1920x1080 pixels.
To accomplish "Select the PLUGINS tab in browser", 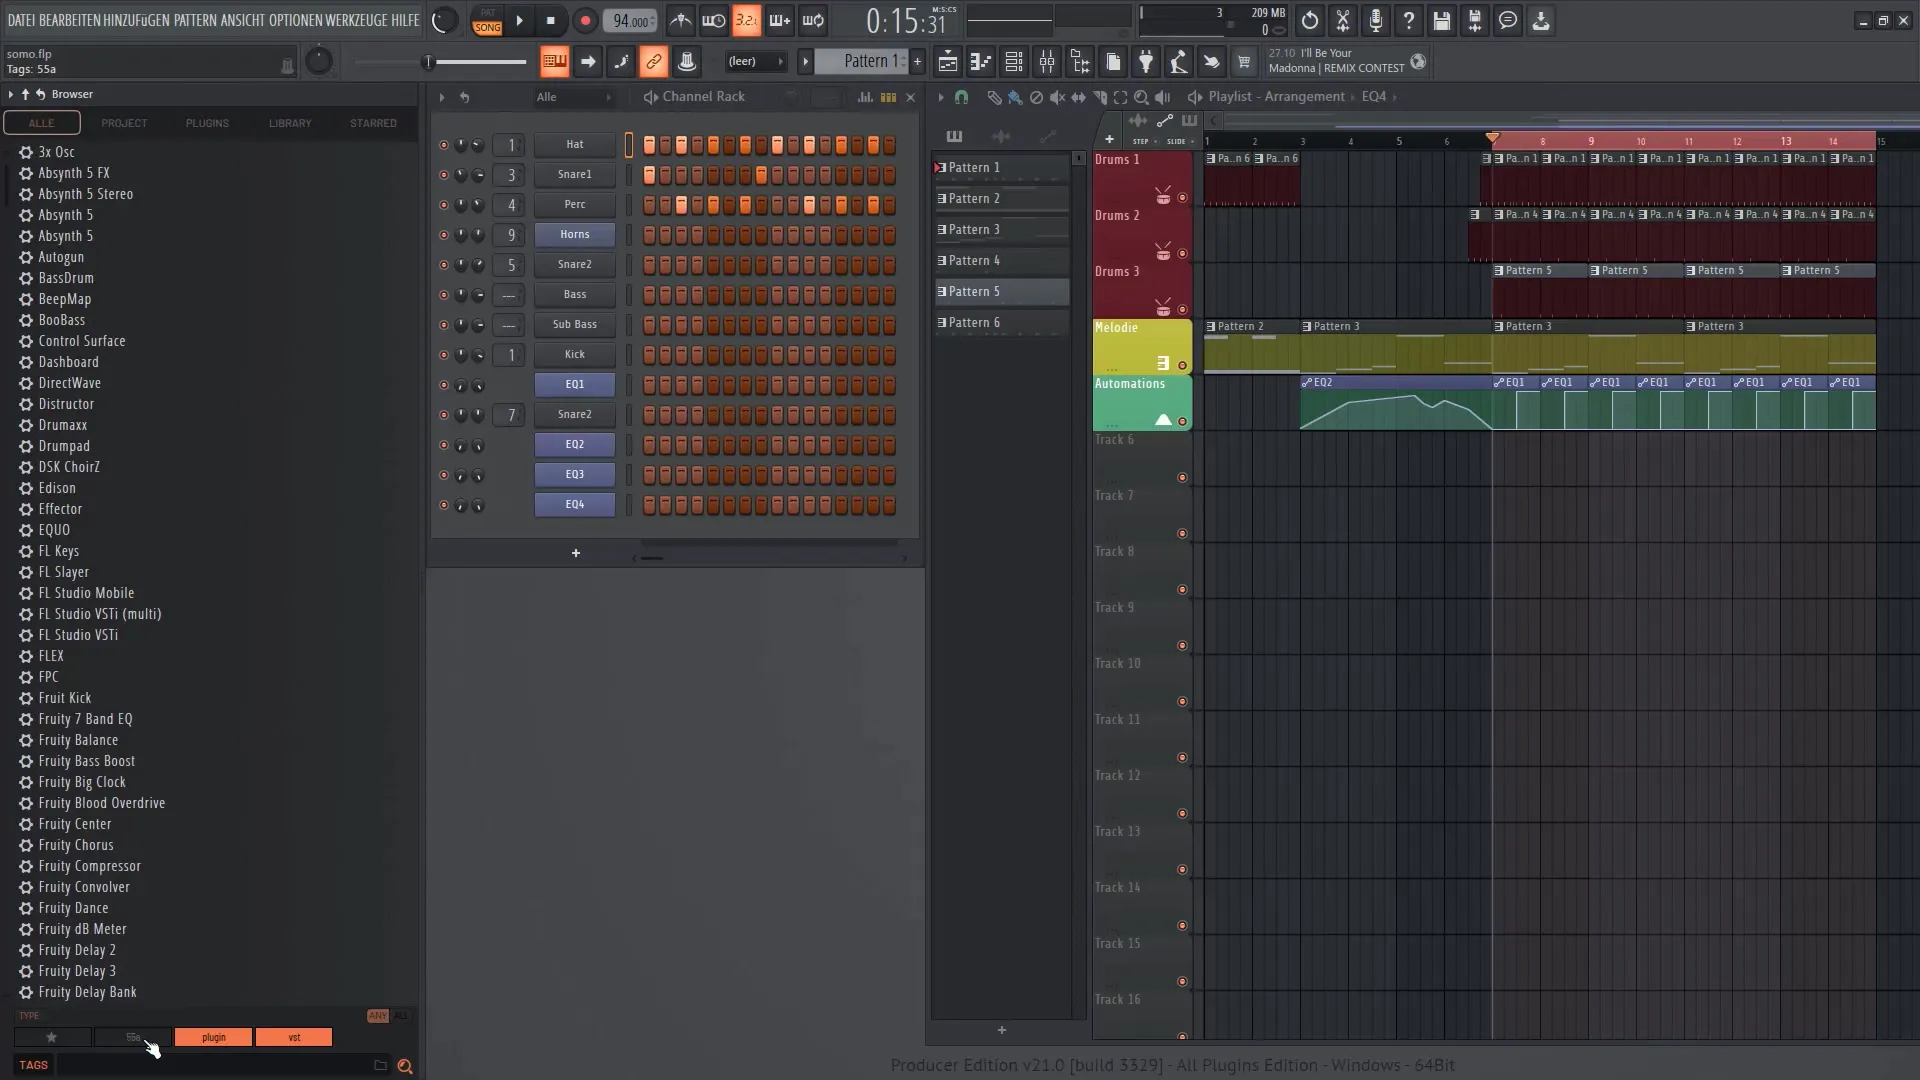I will 207,123.
